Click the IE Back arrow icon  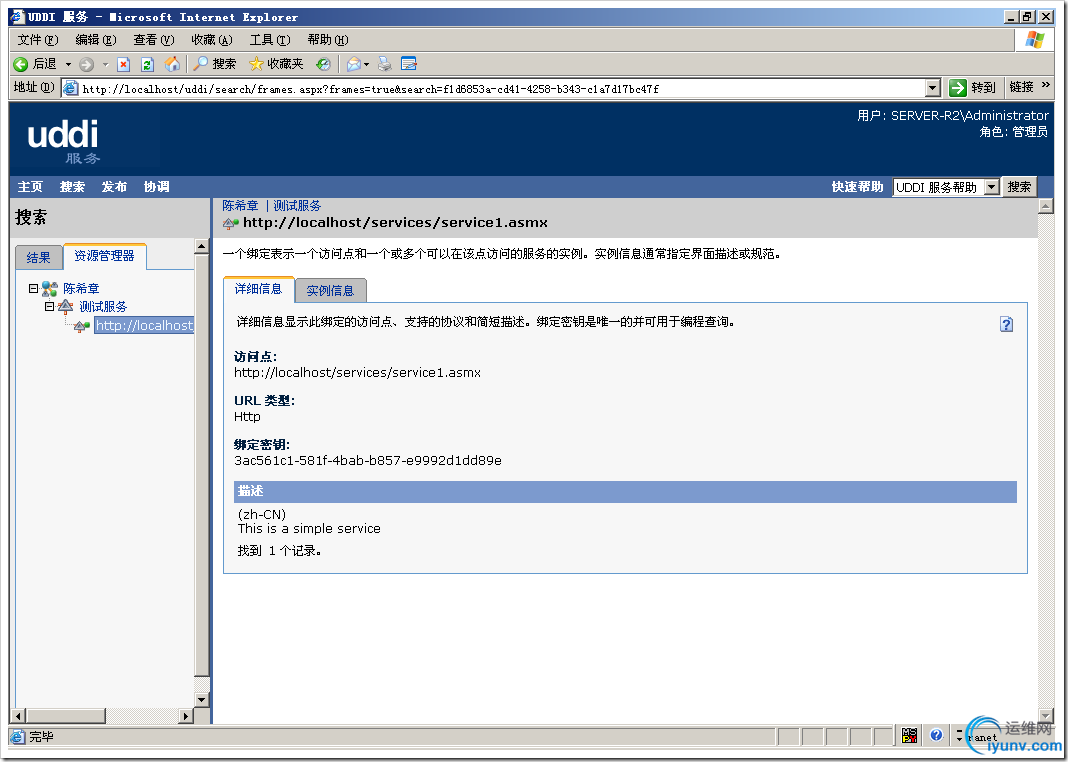(x=21, y=64)
